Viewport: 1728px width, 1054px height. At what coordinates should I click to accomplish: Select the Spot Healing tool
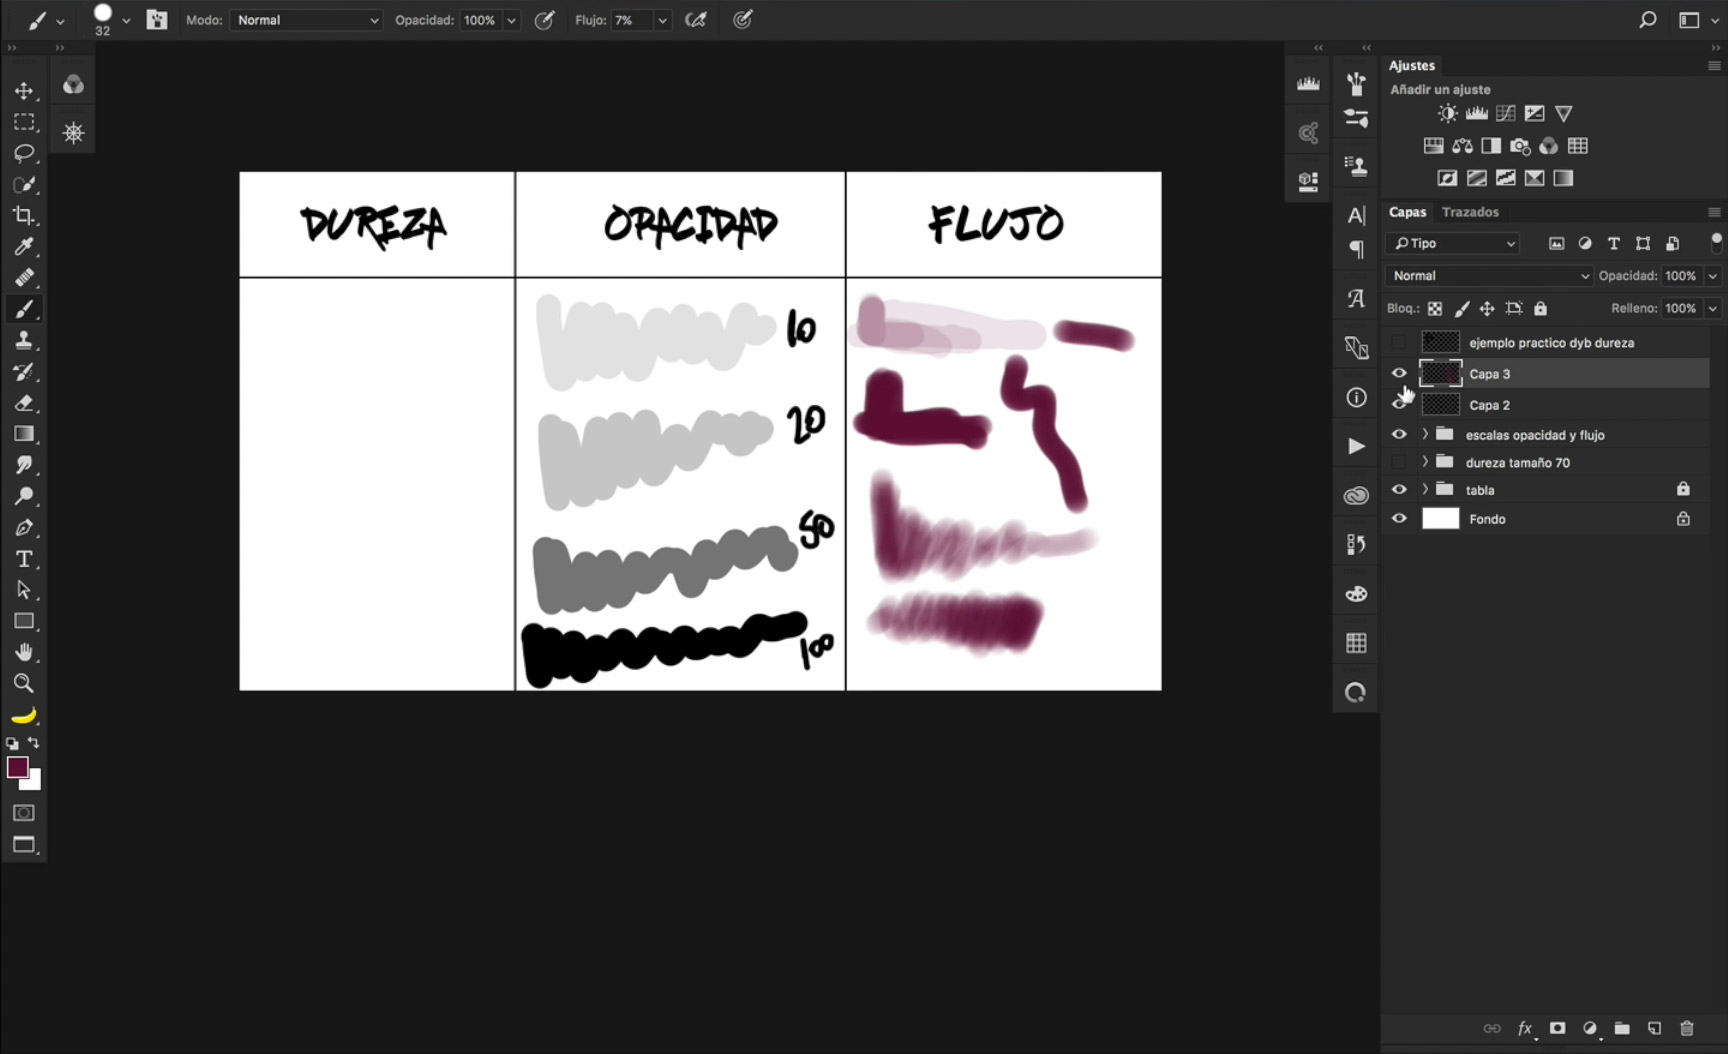(x=24, y=277)
